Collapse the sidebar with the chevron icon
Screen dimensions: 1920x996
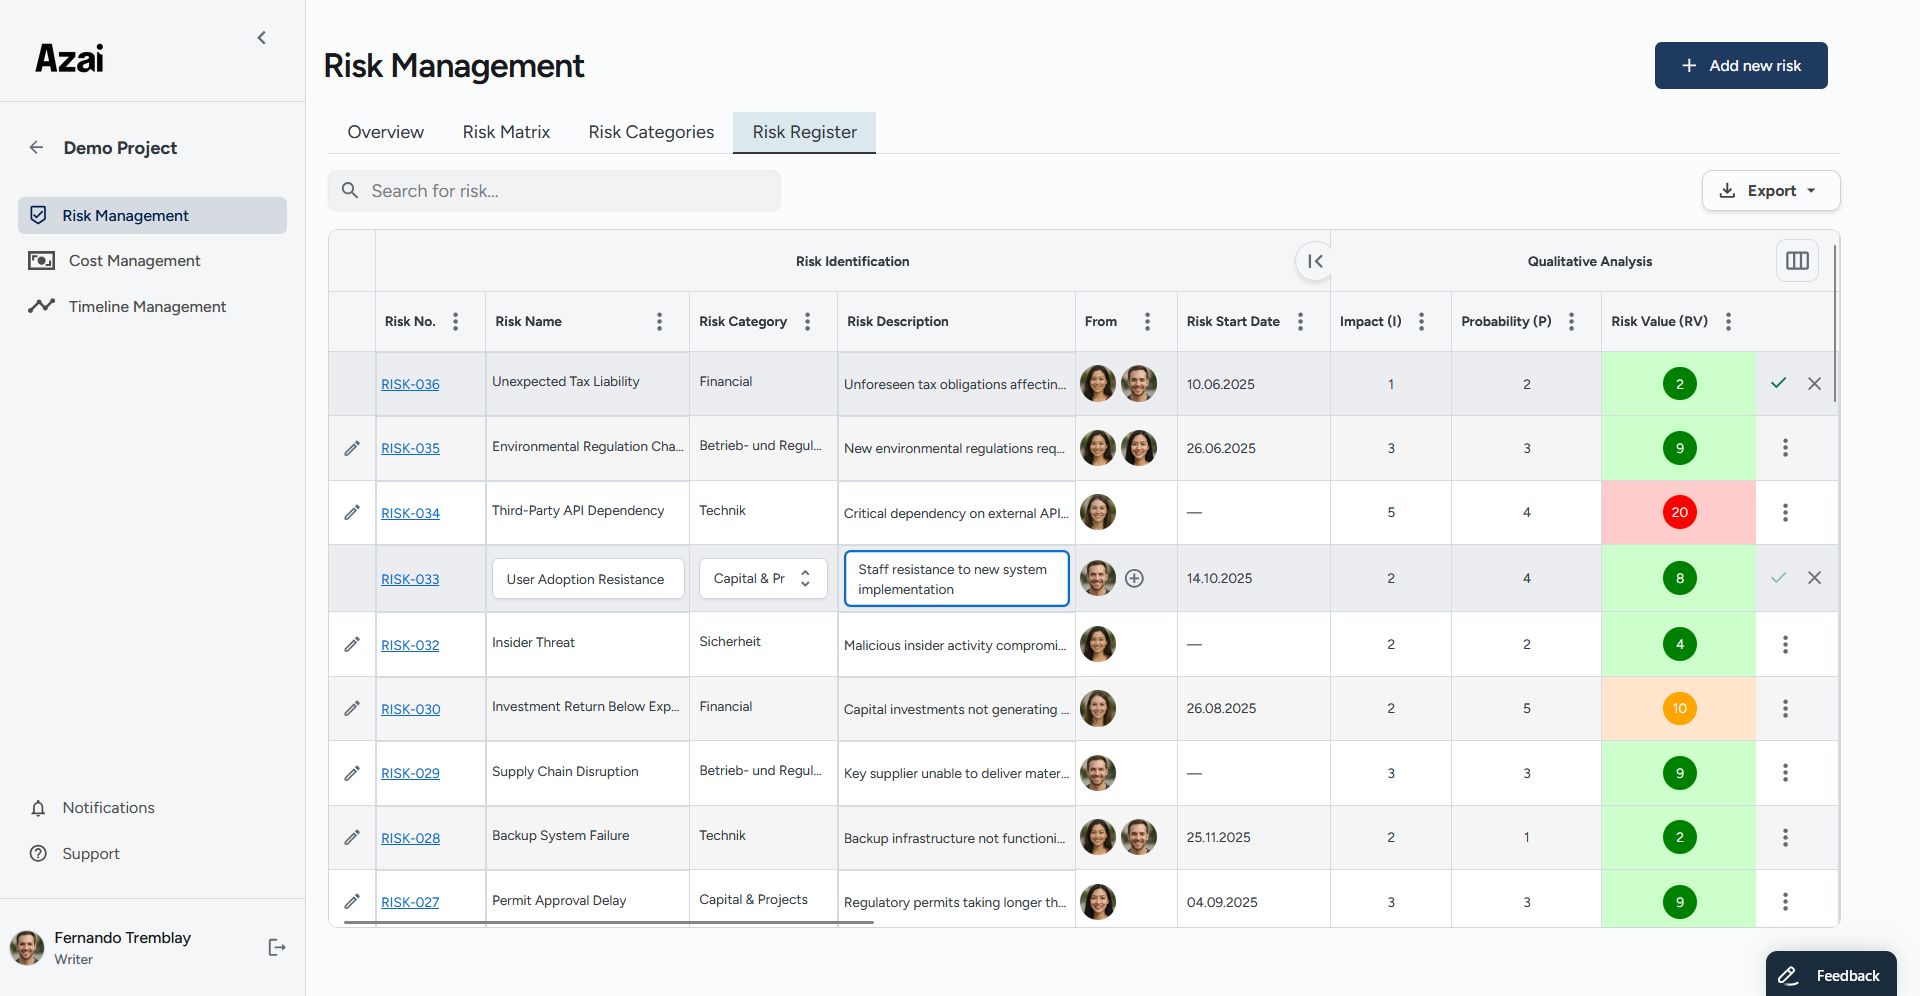(262, 38)
